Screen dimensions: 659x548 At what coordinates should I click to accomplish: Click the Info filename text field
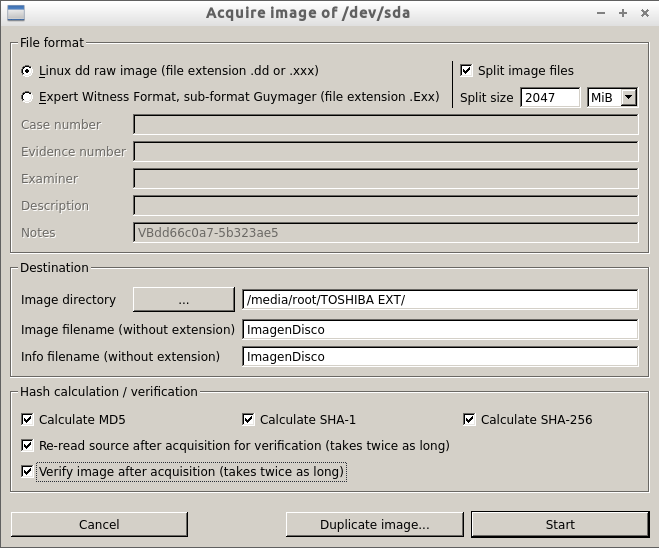point(439,357)
